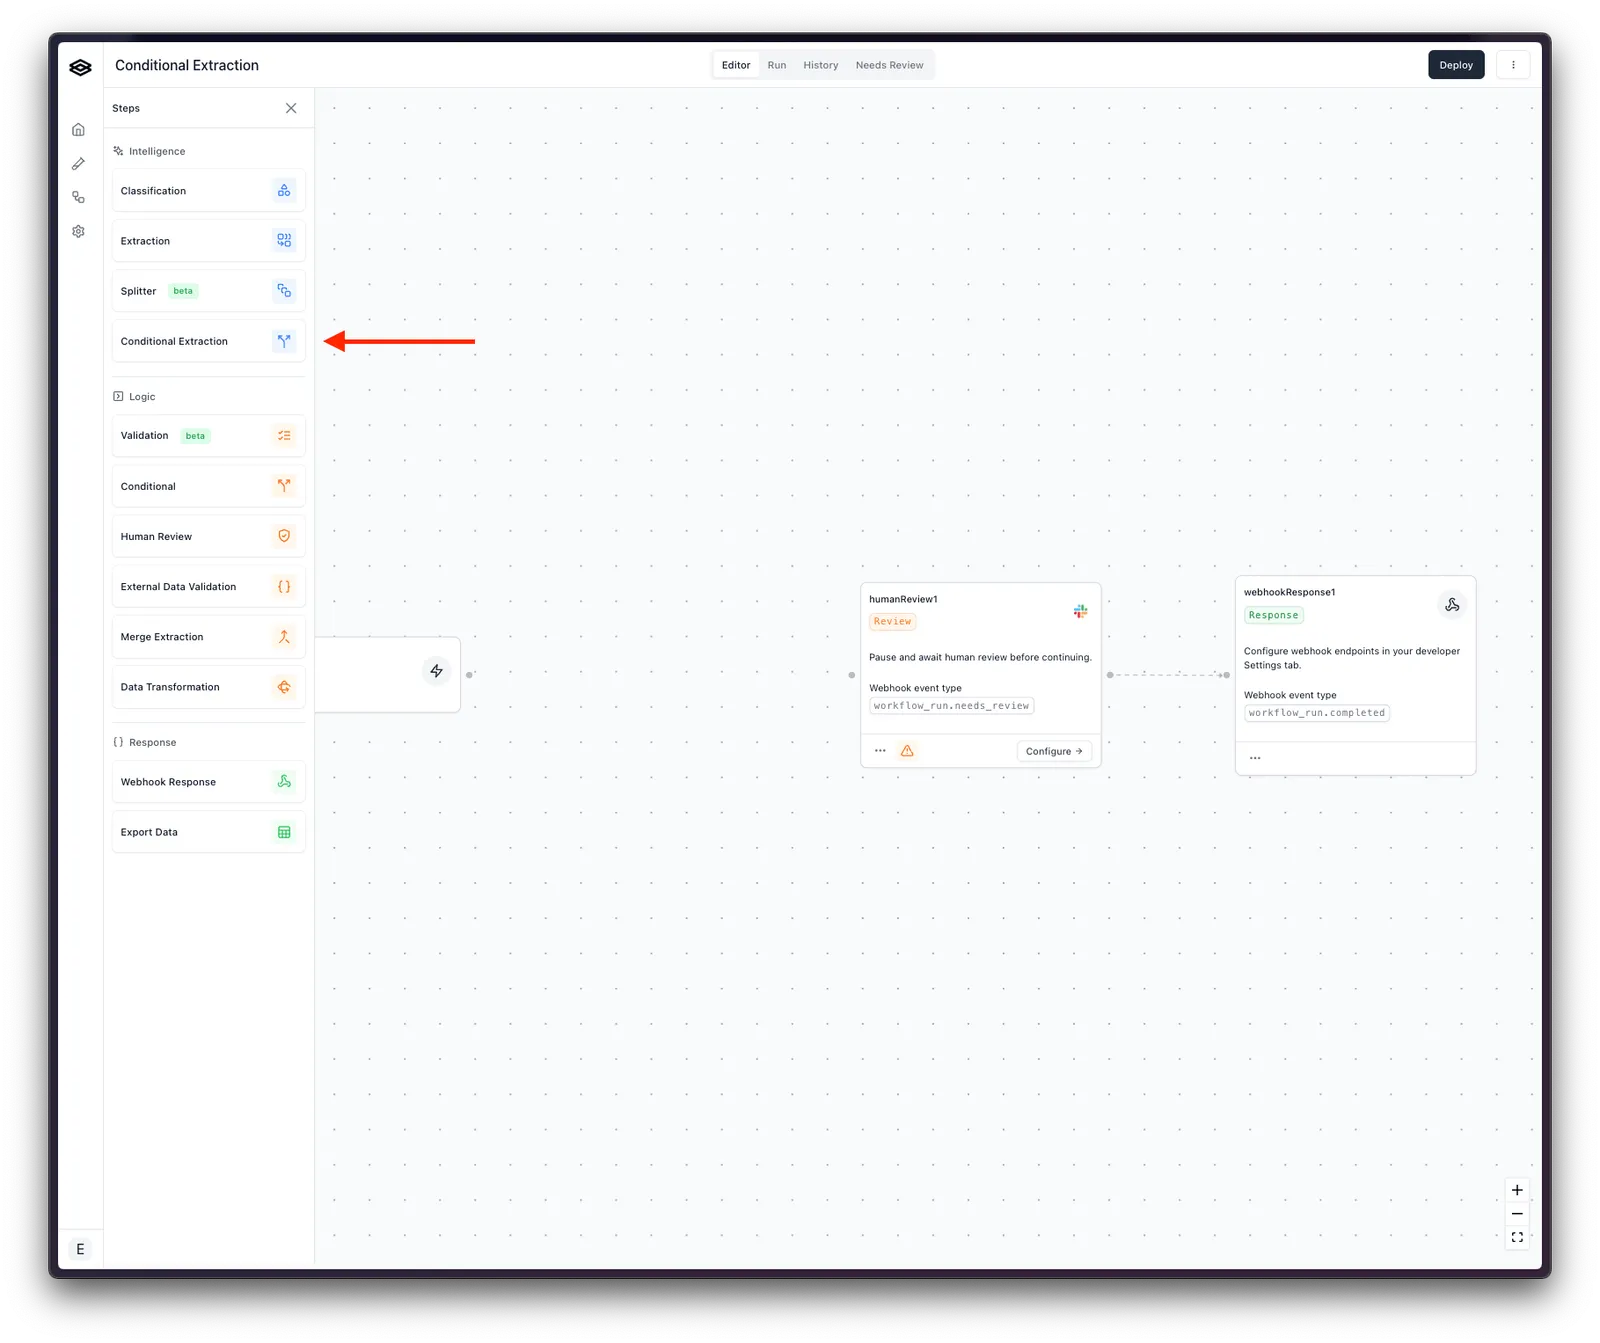Viewport: 1600px width, 1343px height.
Task: Click the Human Review shield icon
Action: [284, 537]
